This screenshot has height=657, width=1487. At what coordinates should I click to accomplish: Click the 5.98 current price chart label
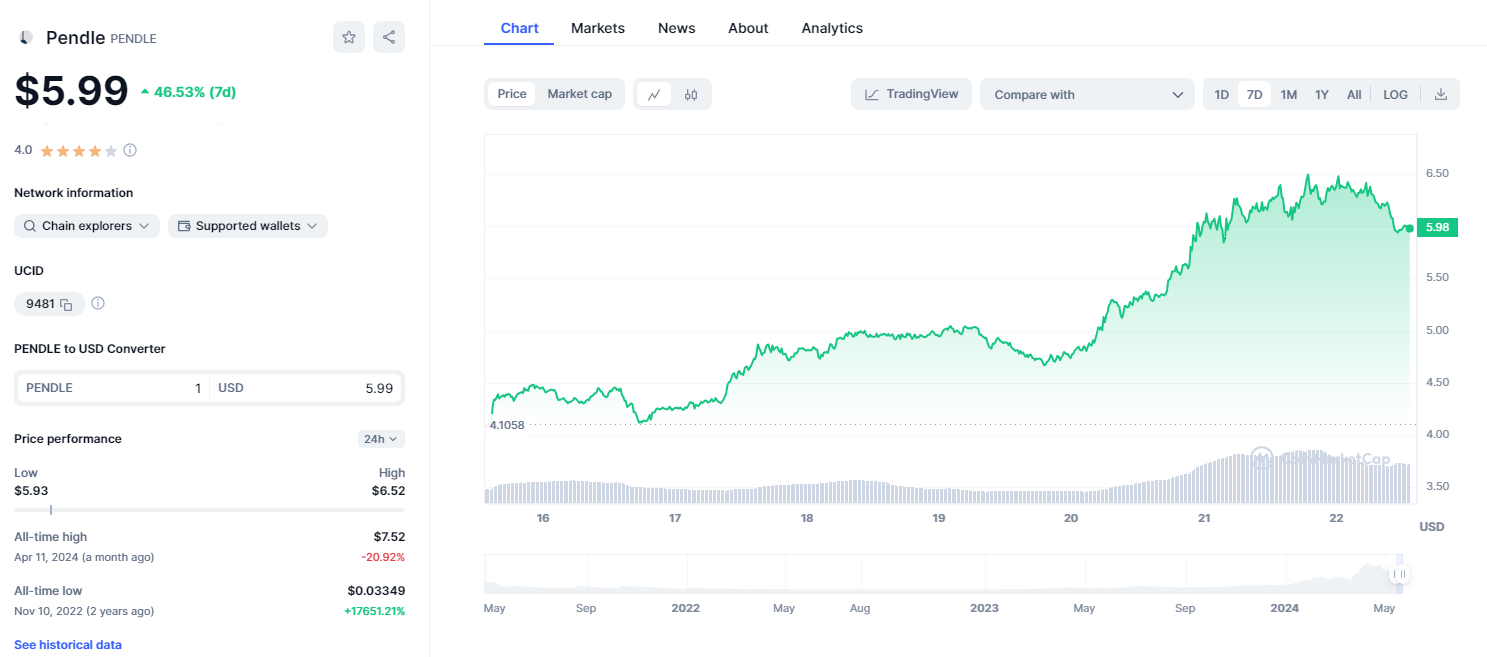tap(1438, 228)
